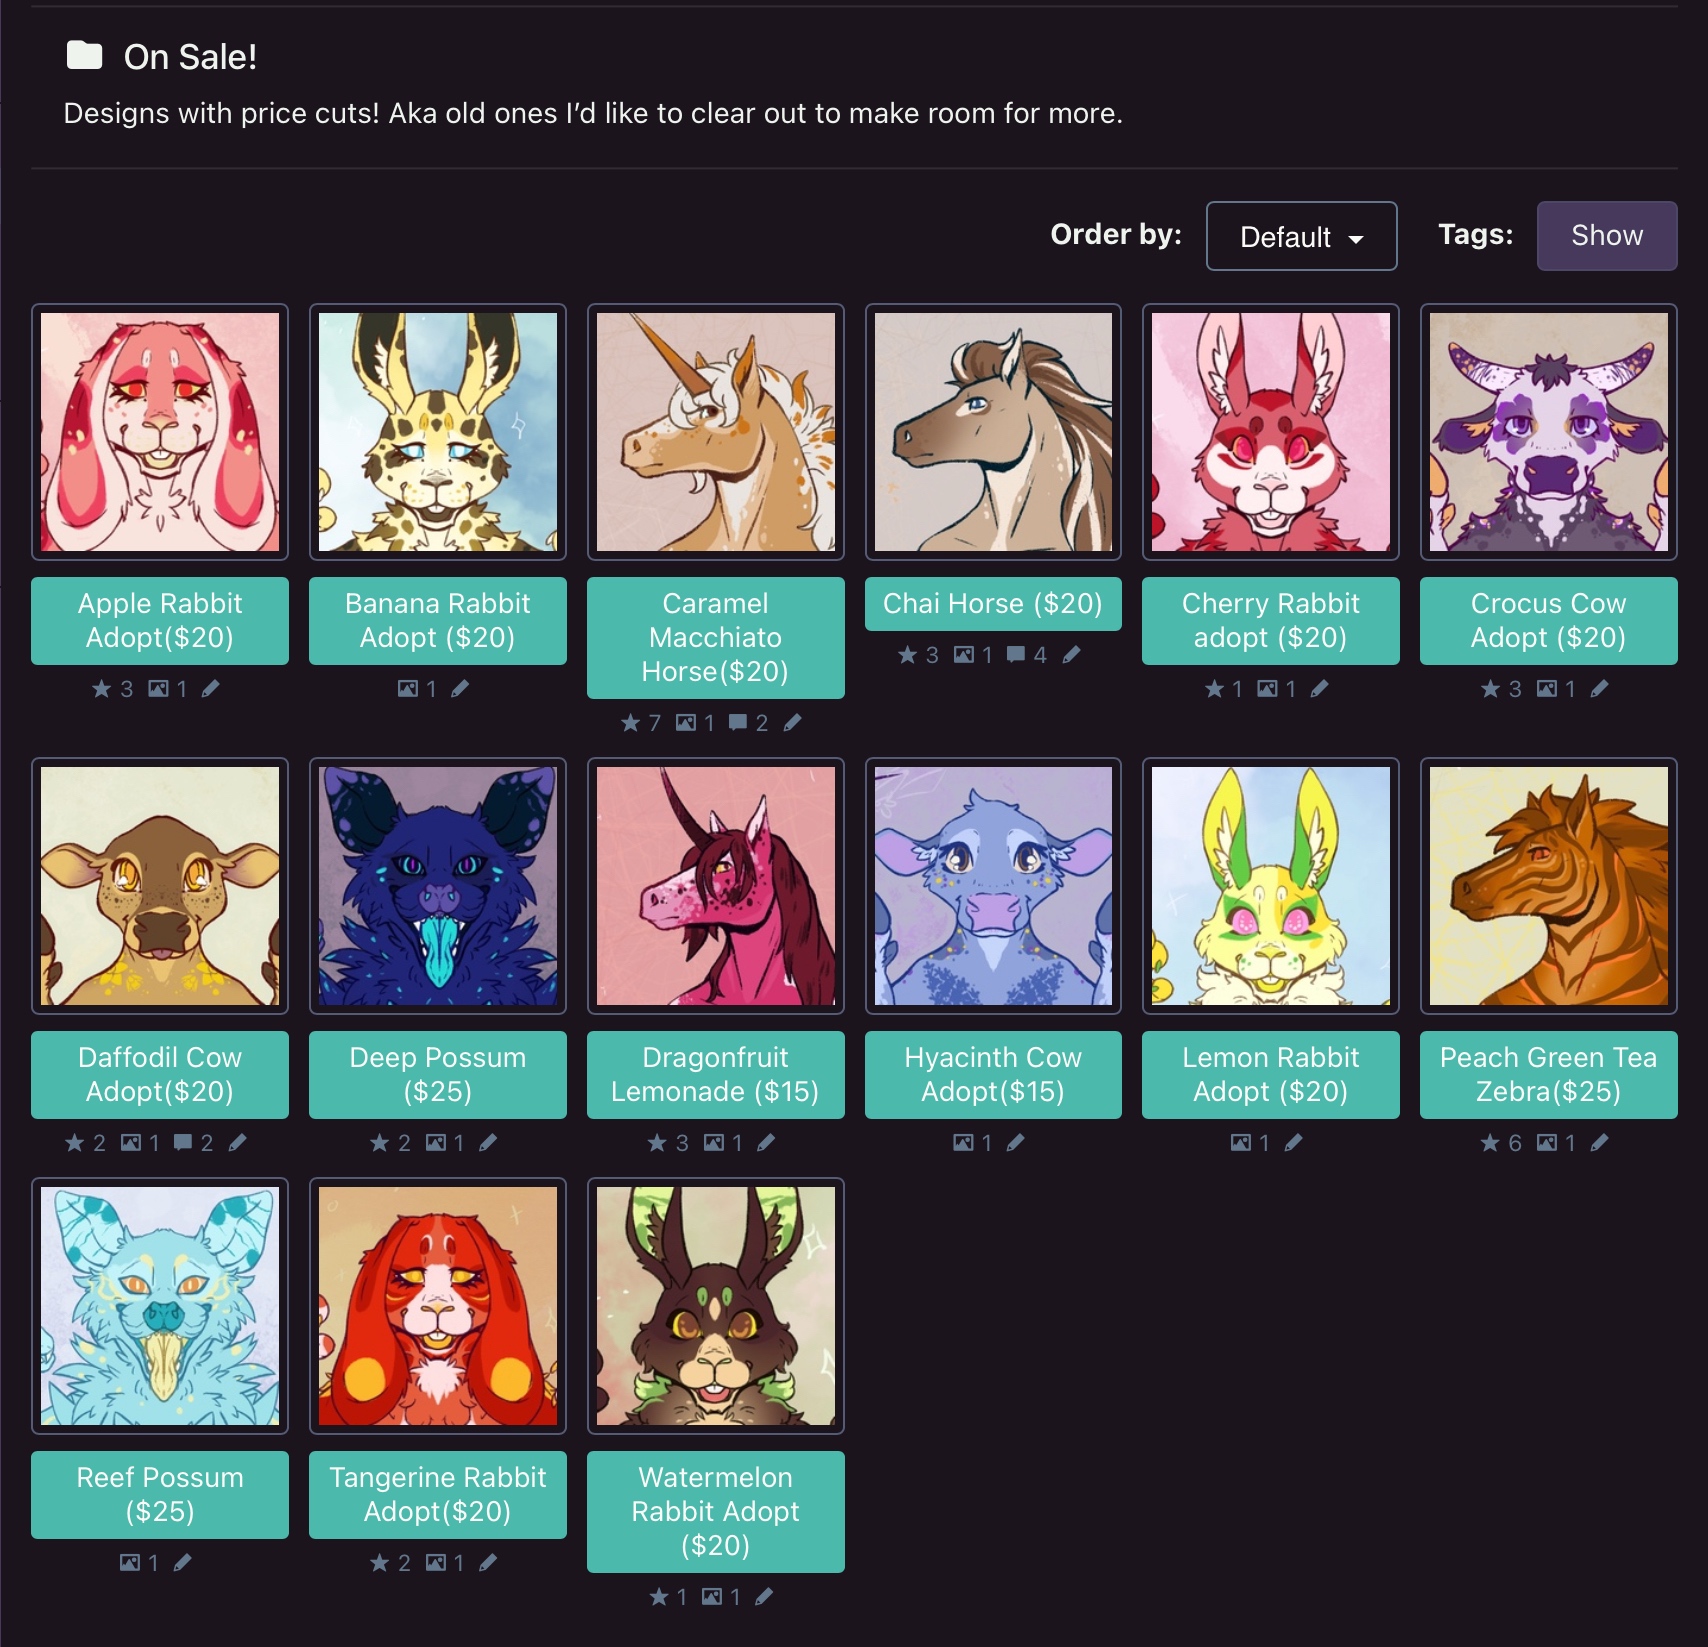Show the tags filter
Viewport: 1708px width, 1647px height.
(1606, 236)
